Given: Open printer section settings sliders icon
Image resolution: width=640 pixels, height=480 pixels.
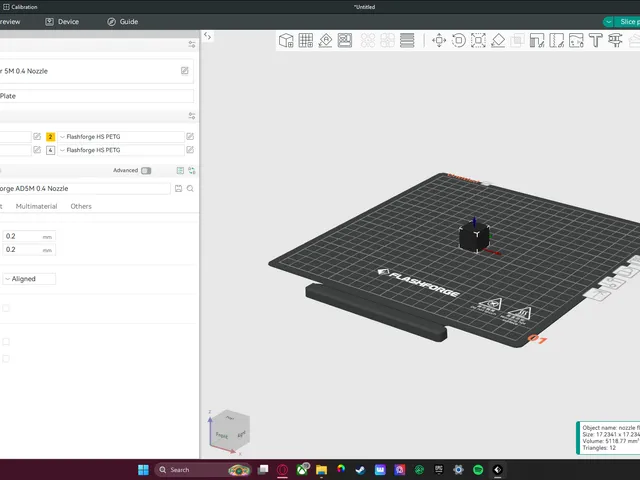Looking at the screenshot, I should pyautogui.click(x=192, y=44).
